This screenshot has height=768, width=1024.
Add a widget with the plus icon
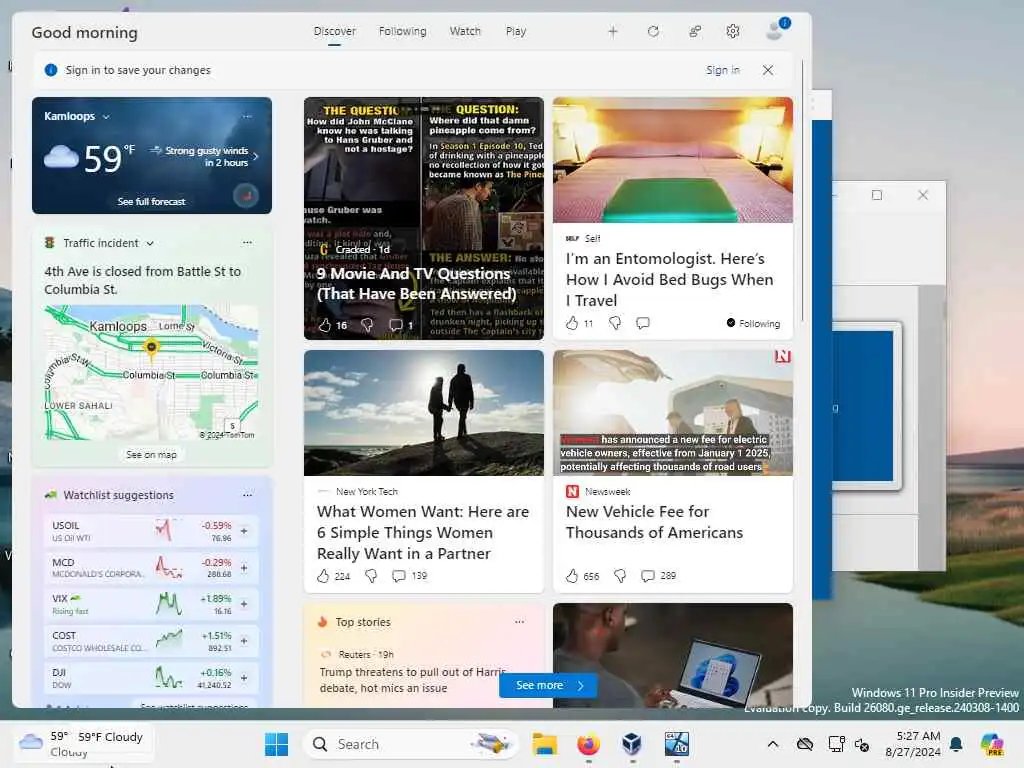pyautogui.click(x=613, y=31)
